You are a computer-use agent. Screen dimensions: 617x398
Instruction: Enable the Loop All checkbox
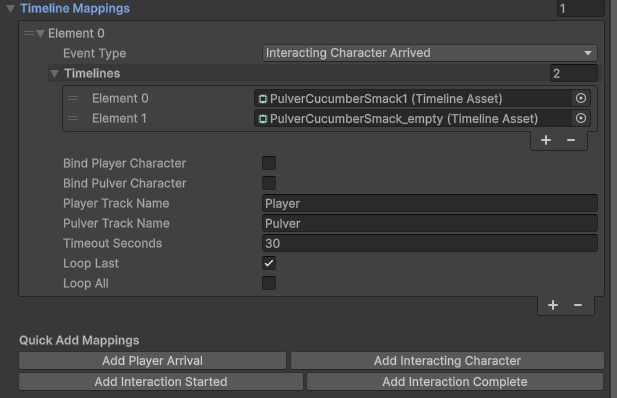click(x=269, y=283)
